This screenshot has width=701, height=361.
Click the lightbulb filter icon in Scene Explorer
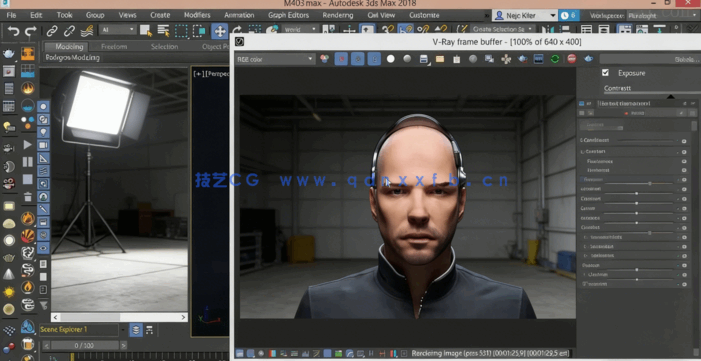pos(43,132)
